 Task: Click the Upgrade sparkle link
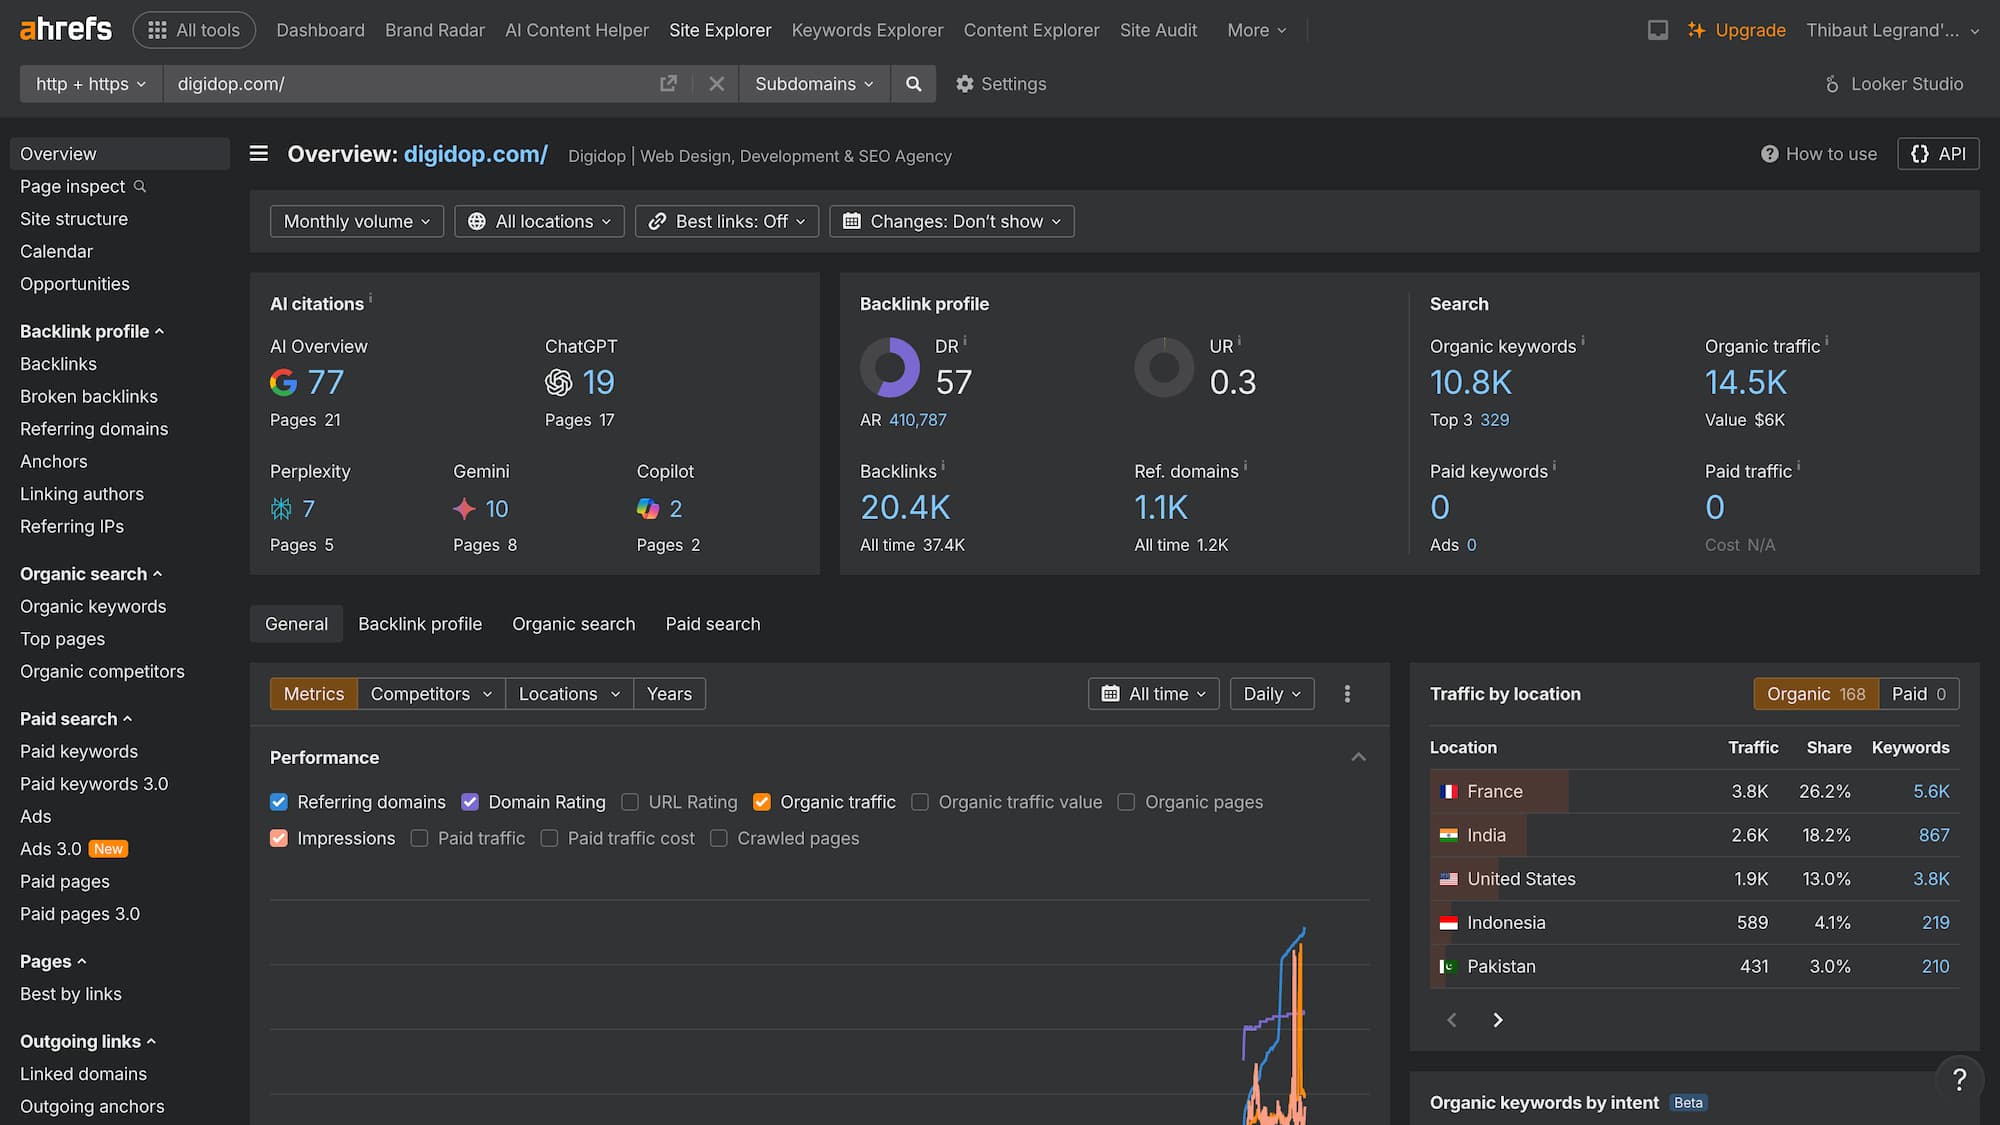(x=1736, y=30)
